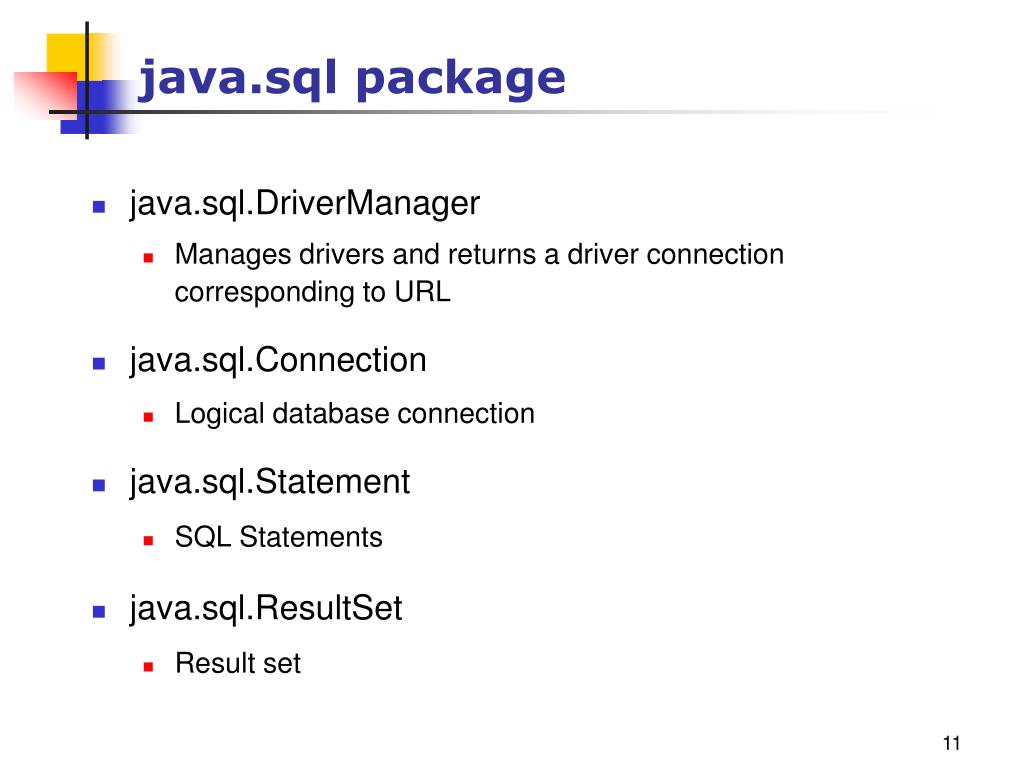Select the Manages drivers description line
This screenshot has height=768, width=1024.
pyautogui.click(x=479, y=254)
